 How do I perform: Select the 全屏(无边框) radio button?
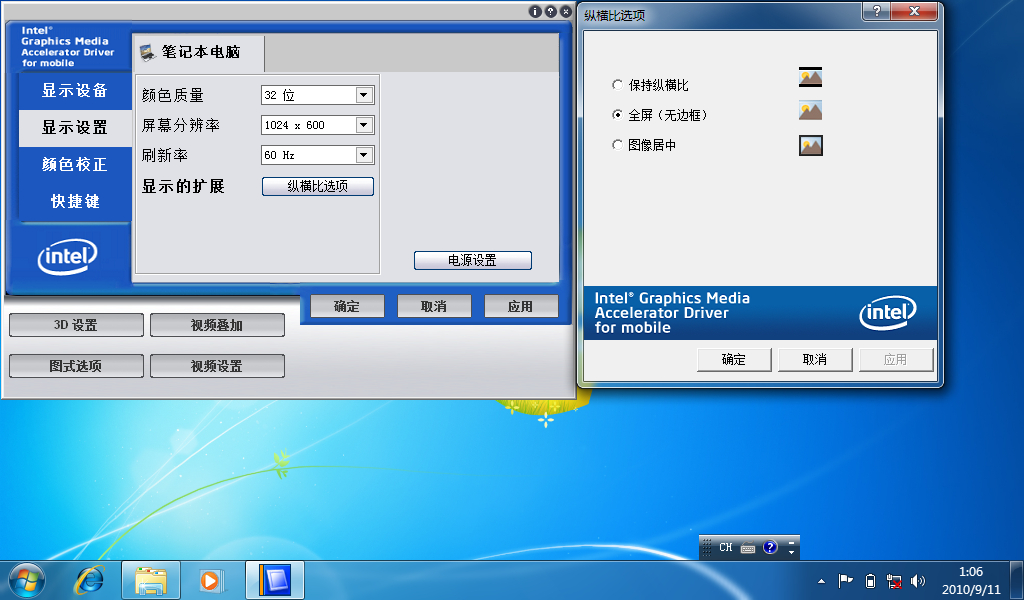pos(616,115)
